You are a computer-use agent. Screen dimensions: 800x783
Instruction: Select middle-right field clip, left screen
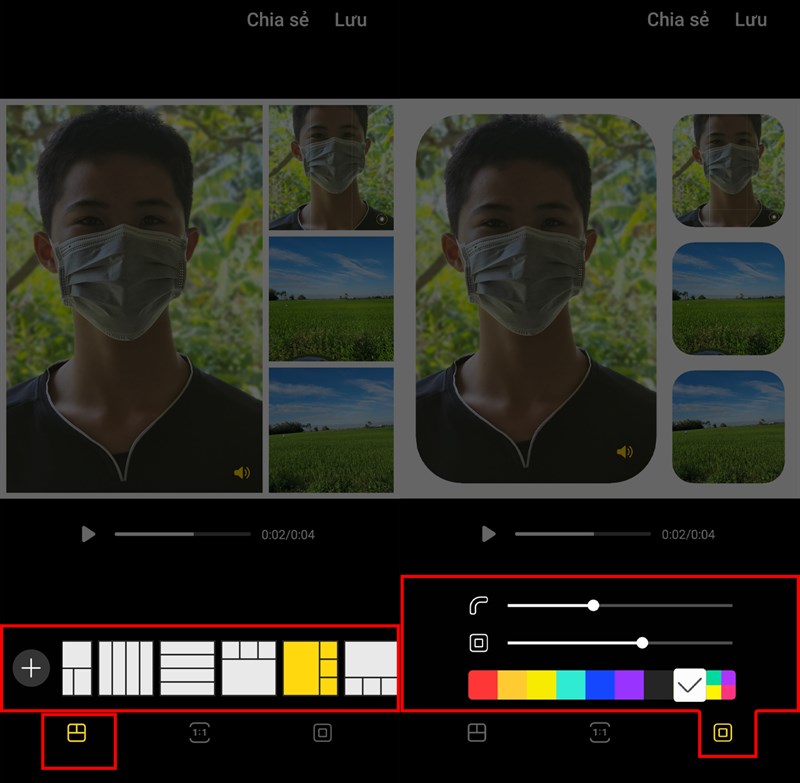click(331, 299)
